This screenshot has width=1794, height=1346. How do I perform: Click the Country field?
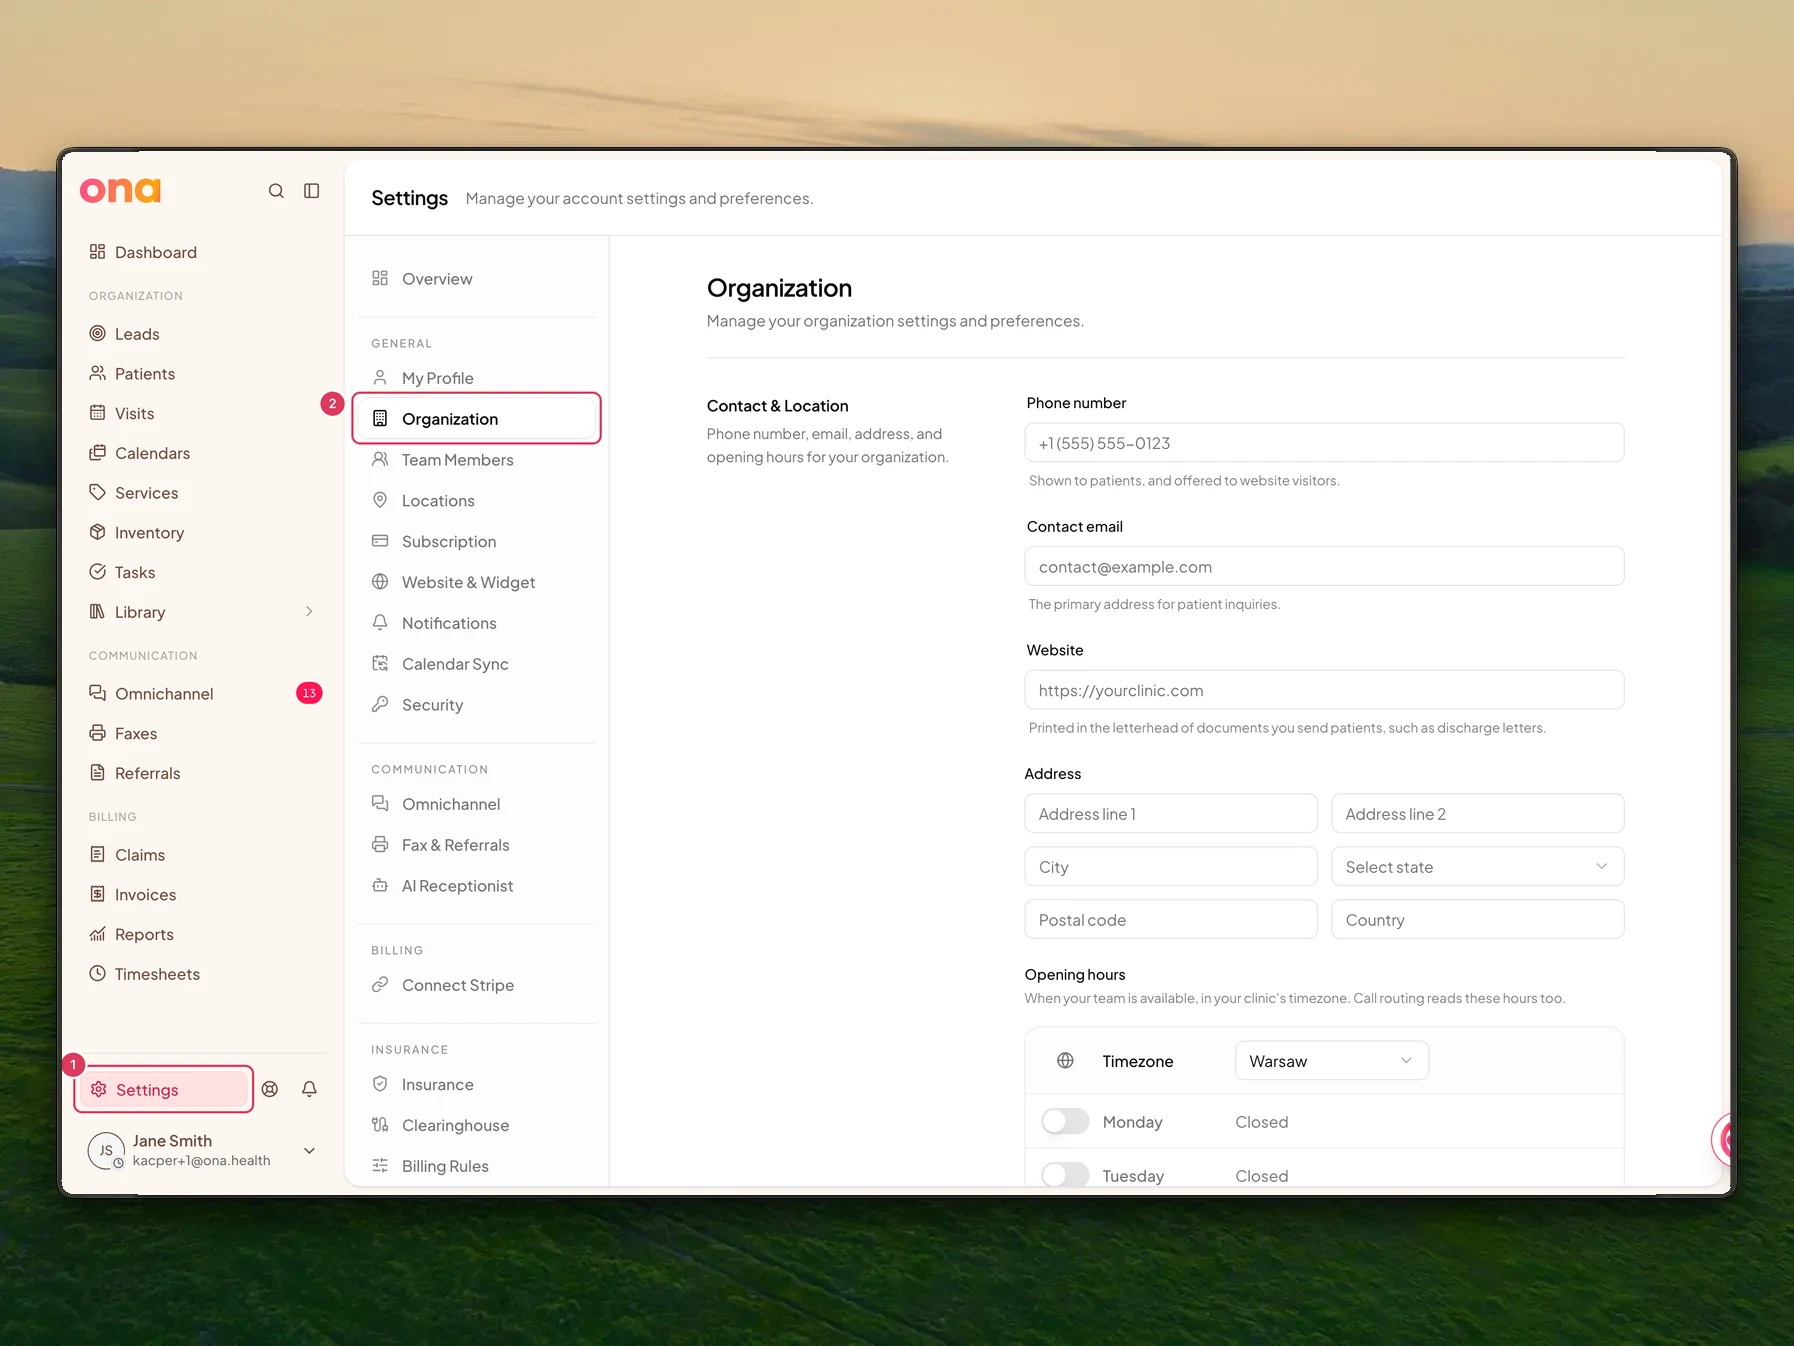coord(1478,920)
